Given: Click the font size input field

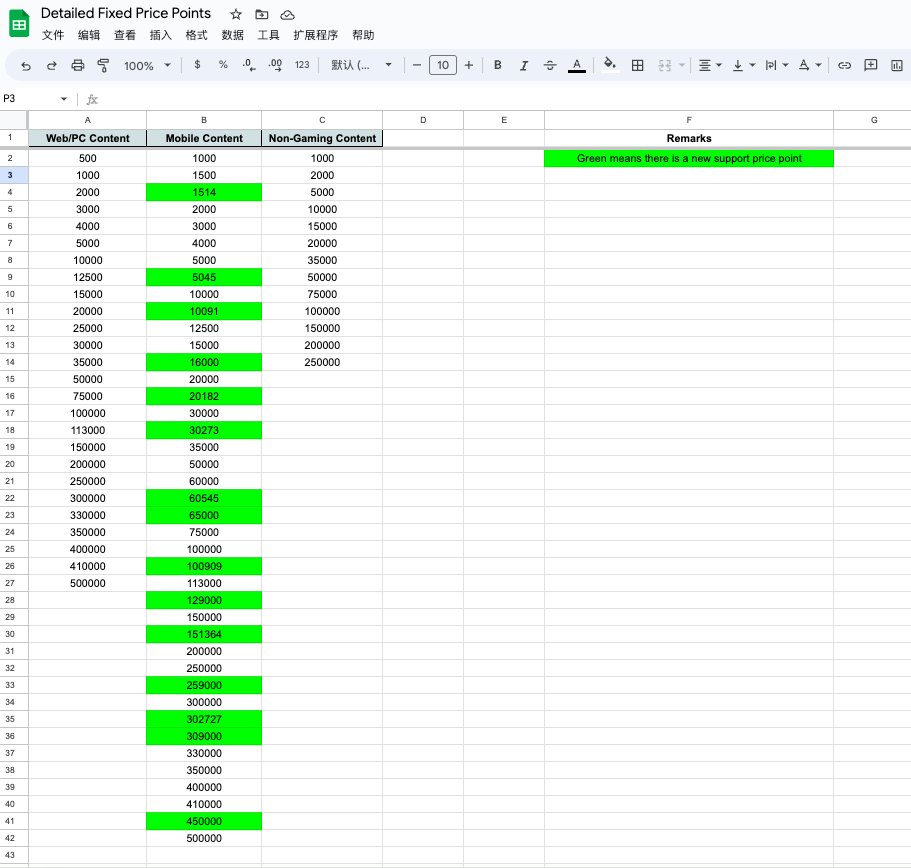Looking at the screenshot, I should [443, 65].
